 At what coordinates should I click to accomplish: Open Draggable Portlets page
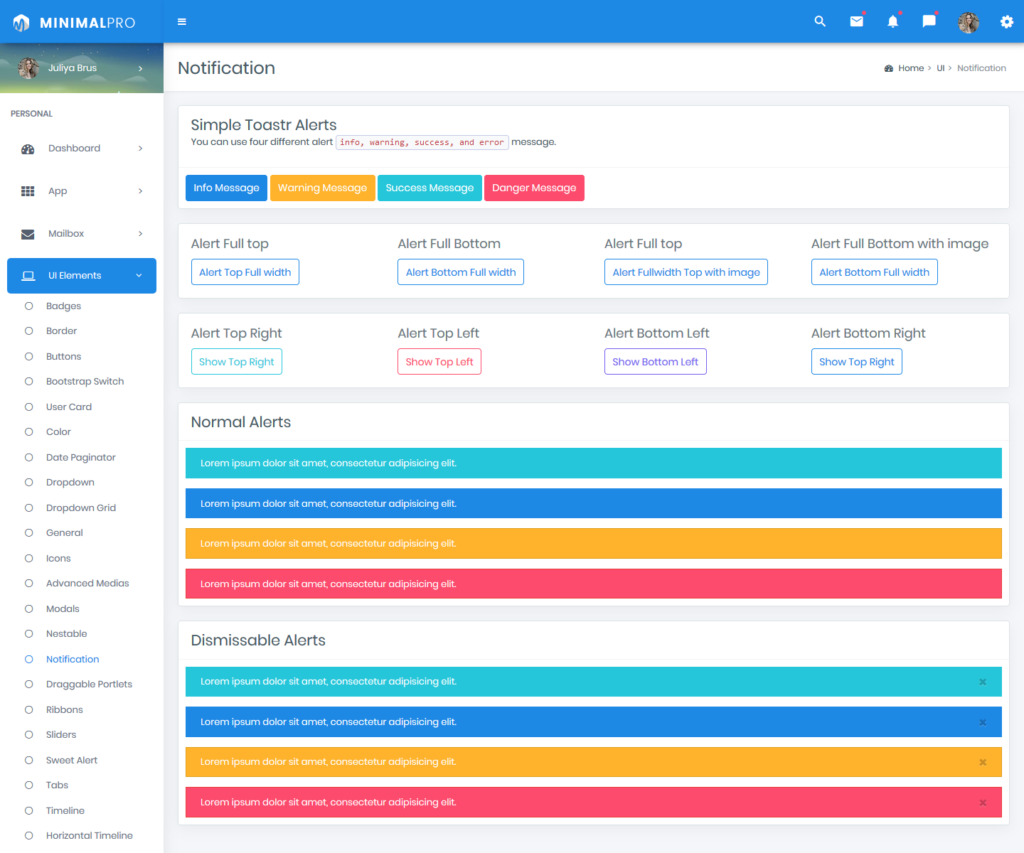click(x=89, y=684)
